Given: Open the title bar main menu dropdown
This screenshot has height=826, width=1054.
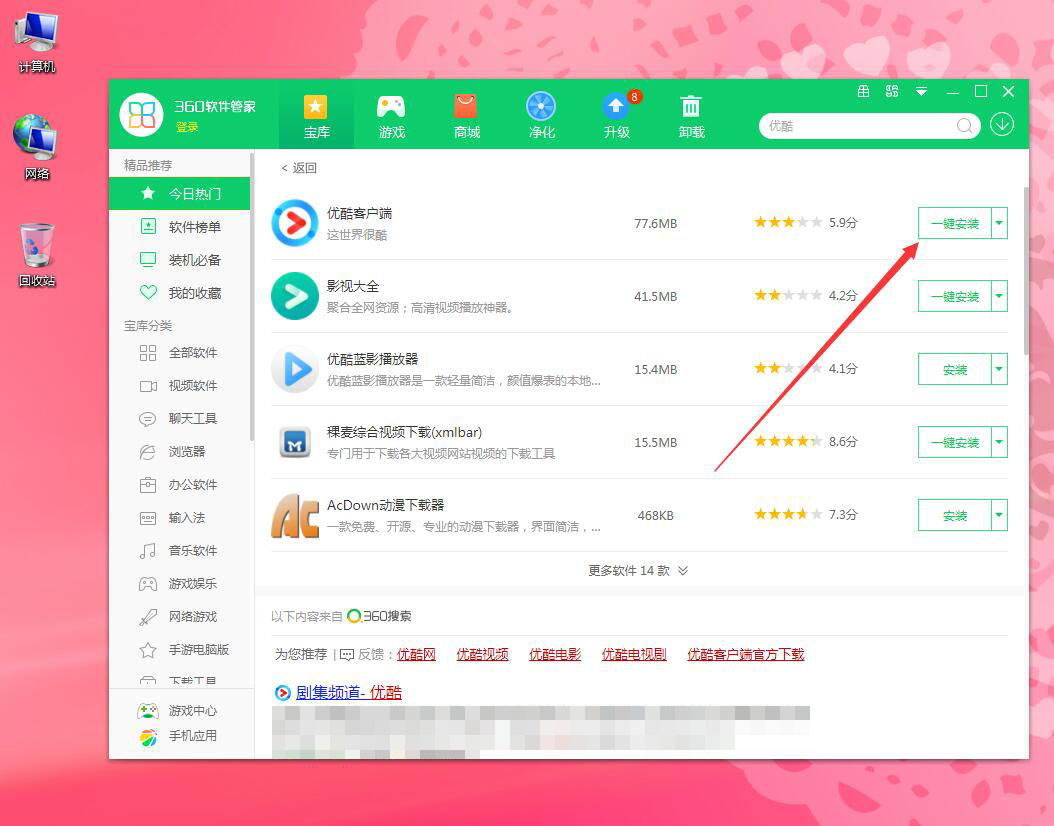Looking at the screenshot, I should point(922,91).
